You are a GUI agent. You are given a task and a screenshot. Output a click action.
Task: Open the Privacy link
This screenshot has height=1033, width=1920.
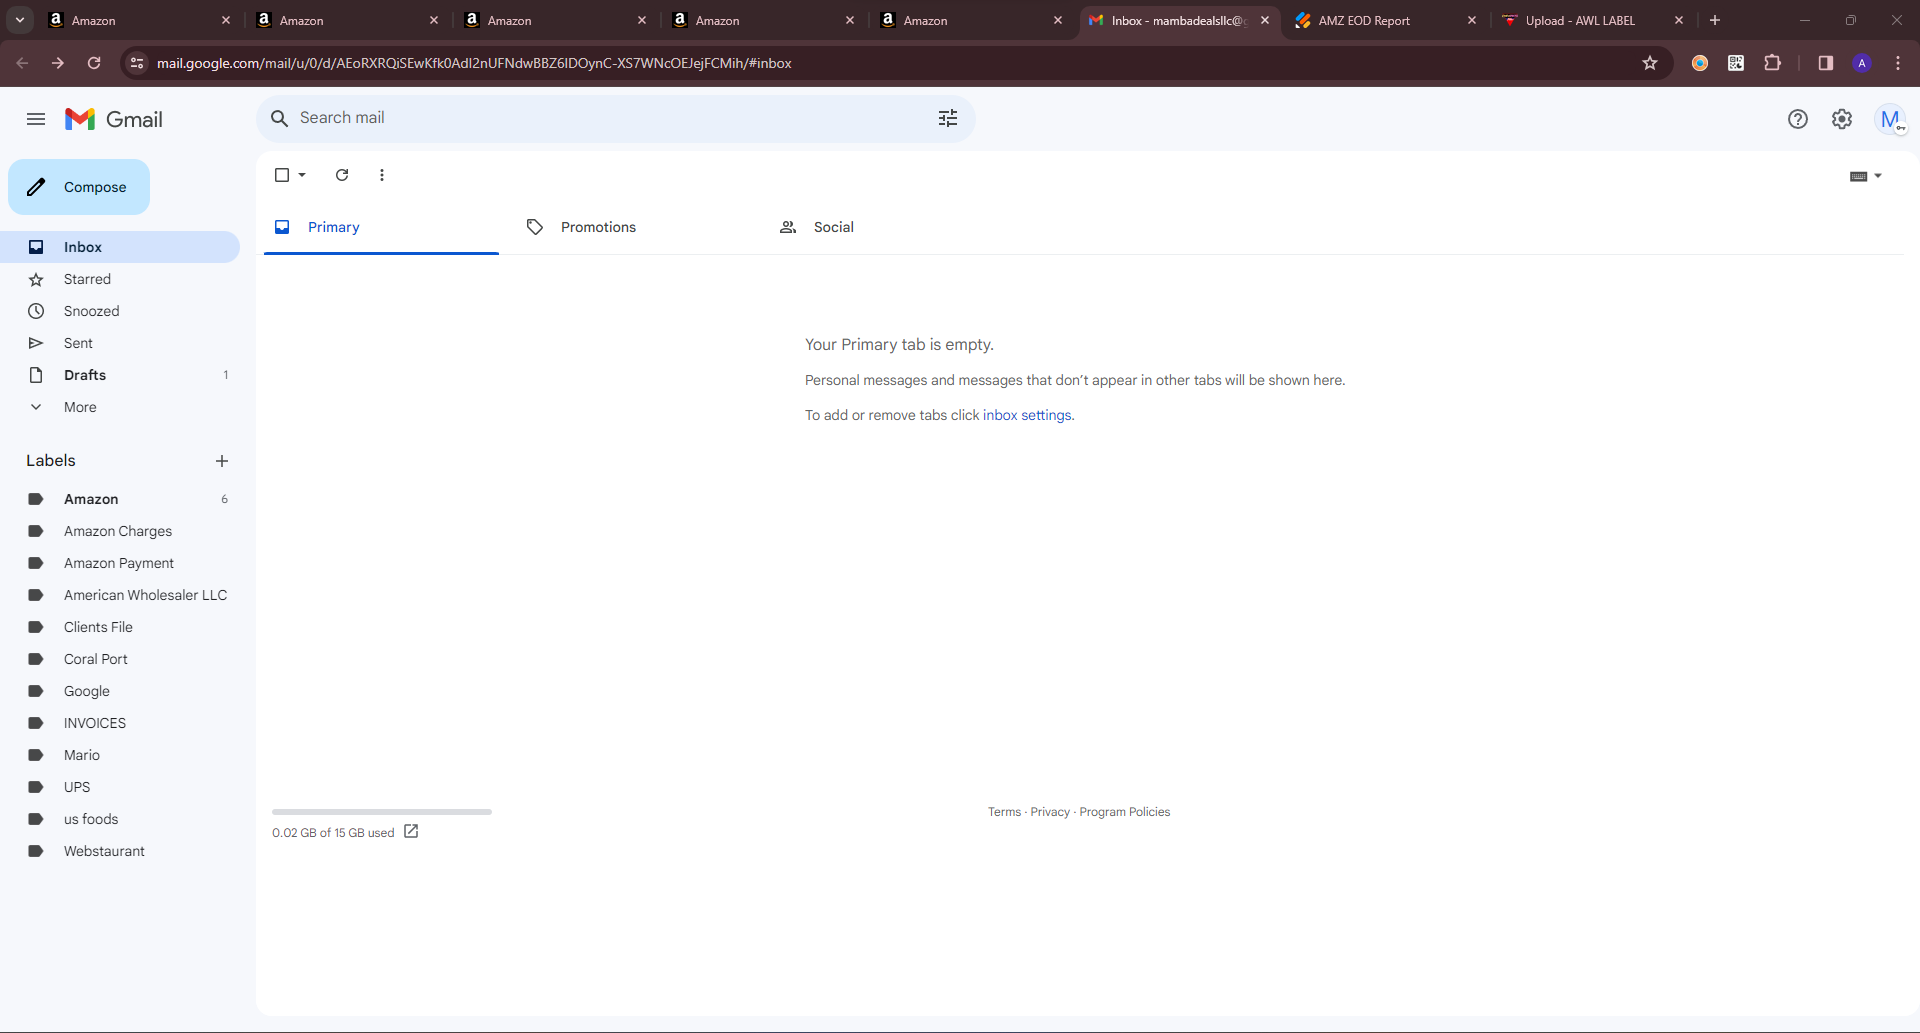click(1050, 812)
